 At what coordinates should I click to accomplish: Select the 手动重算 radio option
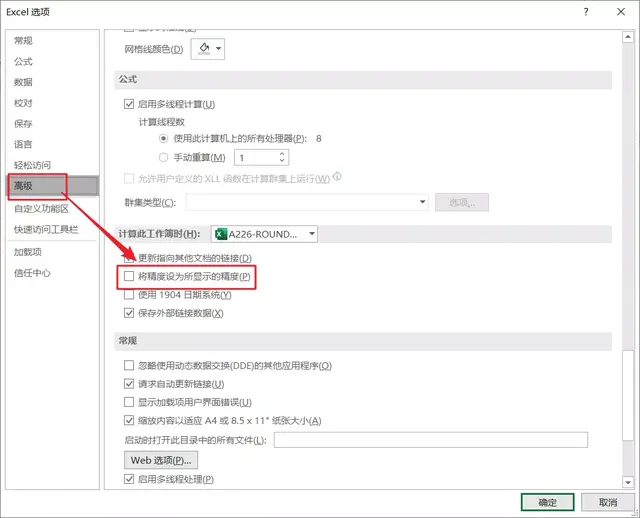(163, 157)
